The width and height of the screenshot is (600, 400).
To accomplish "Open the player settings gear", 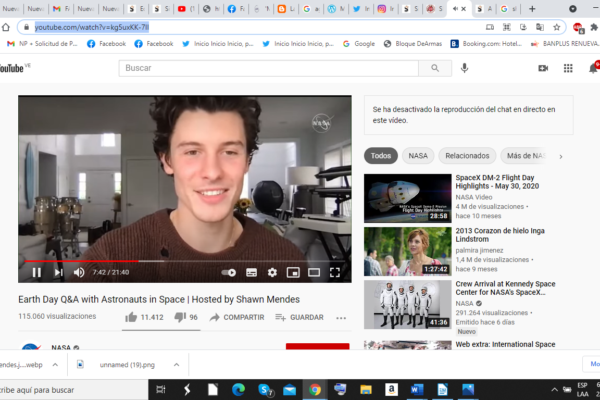I will coord(272,272).
